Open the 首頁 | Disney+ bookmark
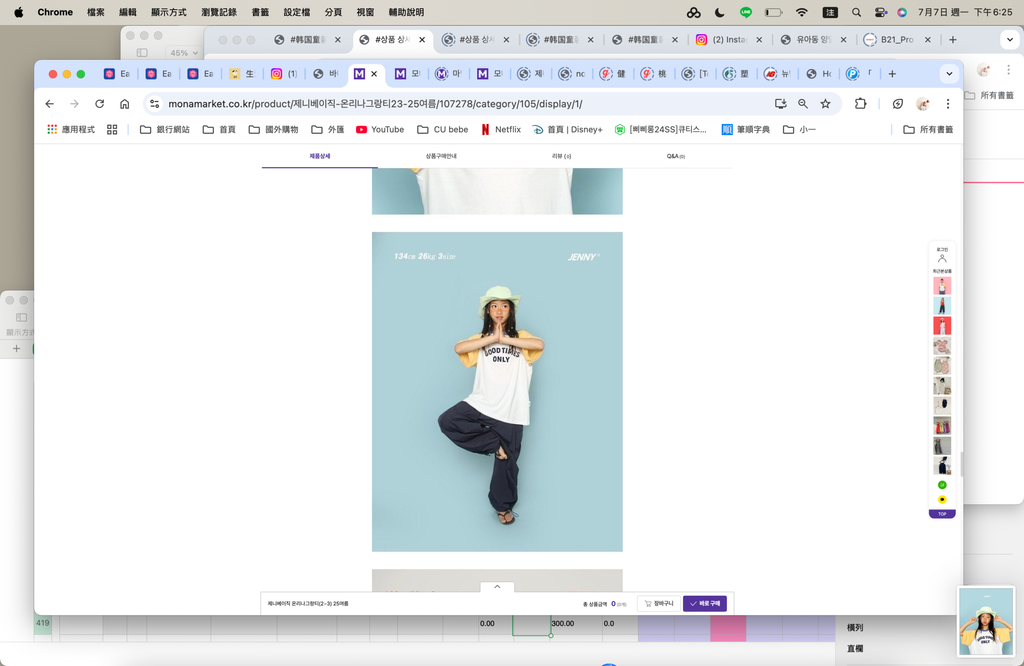The height and width of the screenshot is (666, 1024). (568, 129)
